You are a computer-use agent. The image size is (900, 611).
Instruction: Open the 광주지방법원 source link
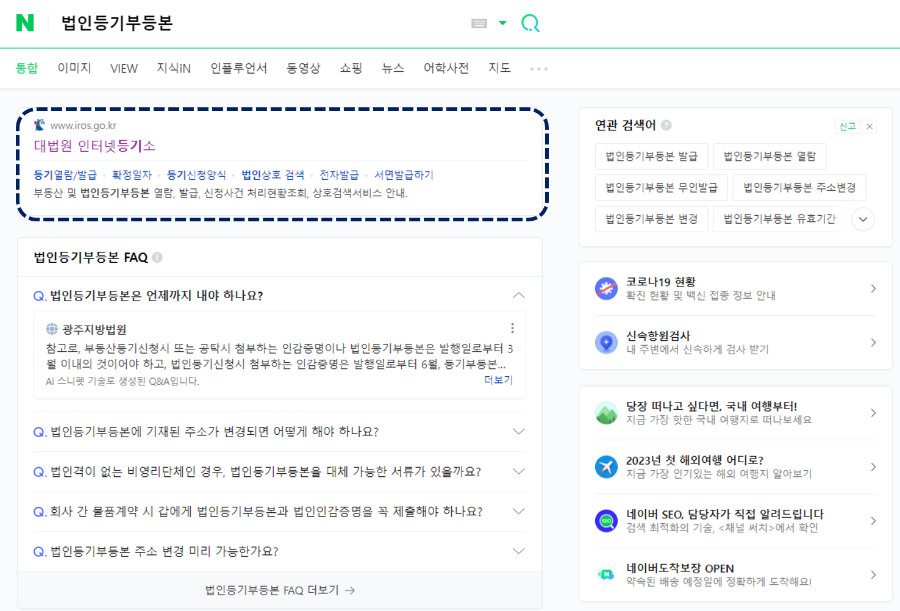coord(94,330)
